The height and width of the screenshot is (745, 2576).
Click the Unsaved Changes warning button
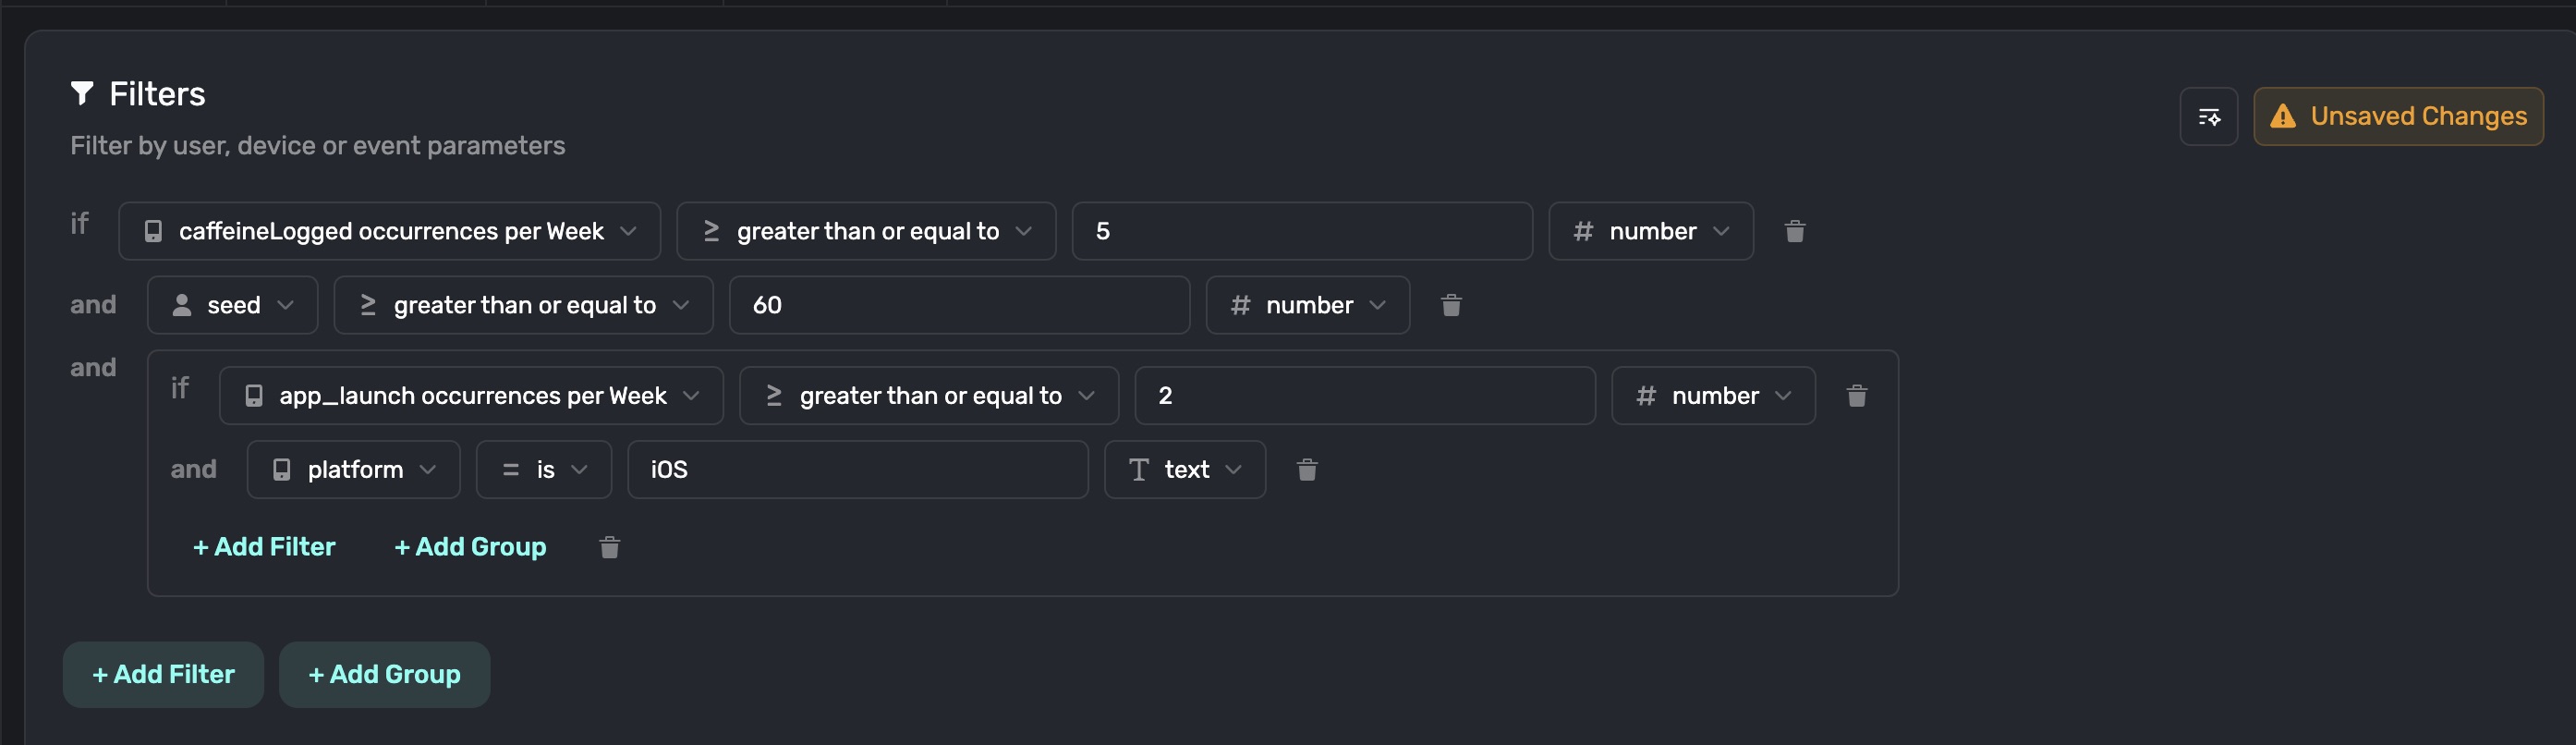[x=2398, y=117]
